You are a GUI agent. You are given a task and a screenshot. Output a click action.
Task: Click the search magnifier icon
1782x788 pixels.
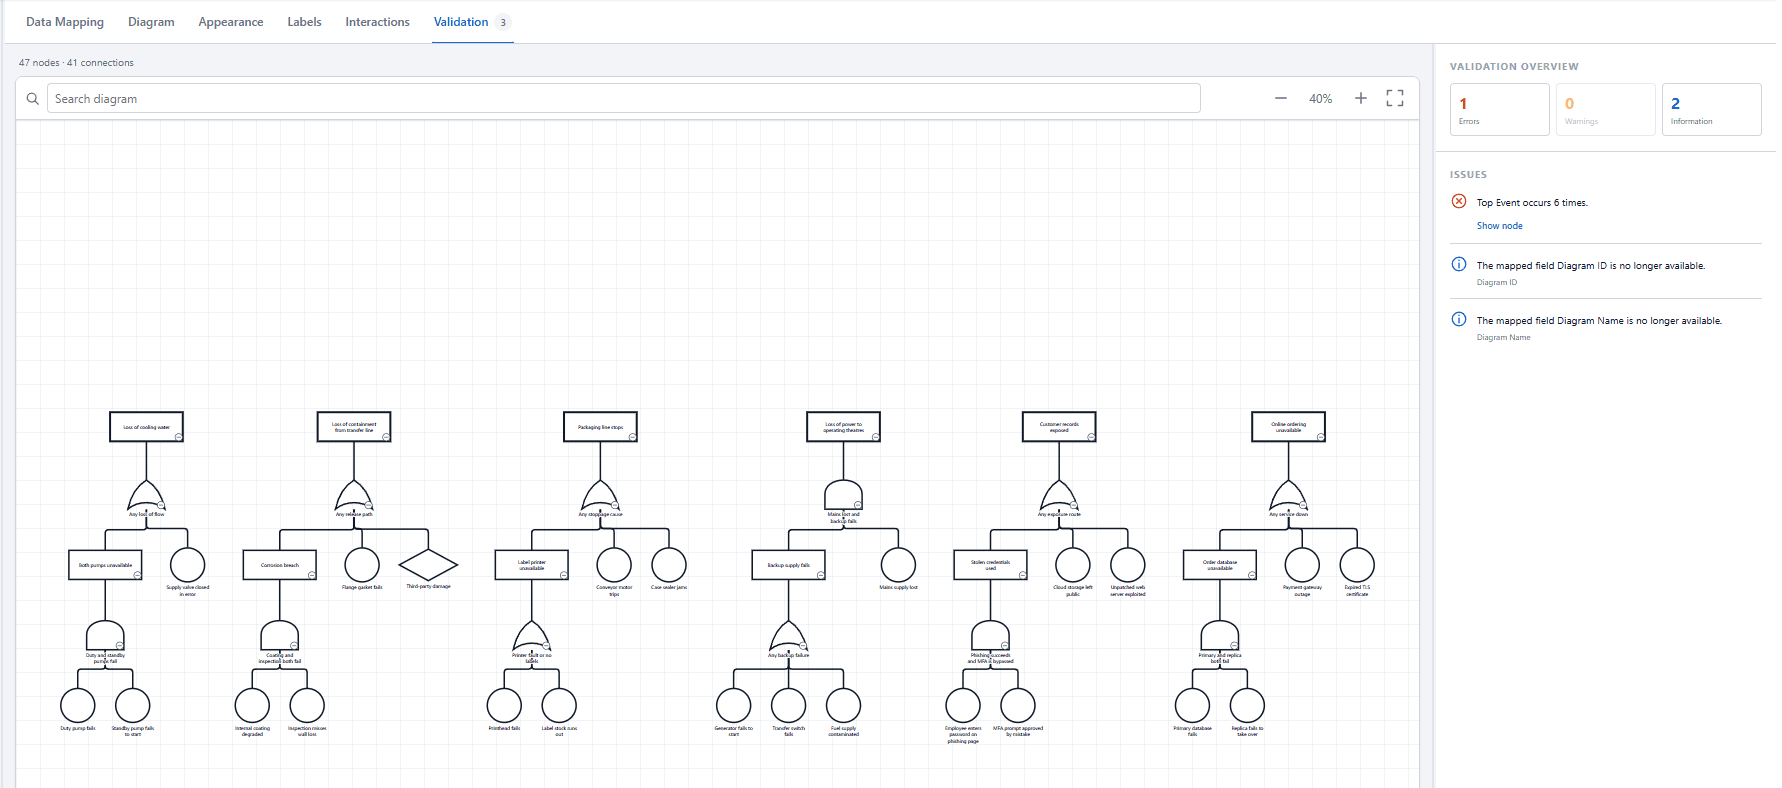coord(33,99)
